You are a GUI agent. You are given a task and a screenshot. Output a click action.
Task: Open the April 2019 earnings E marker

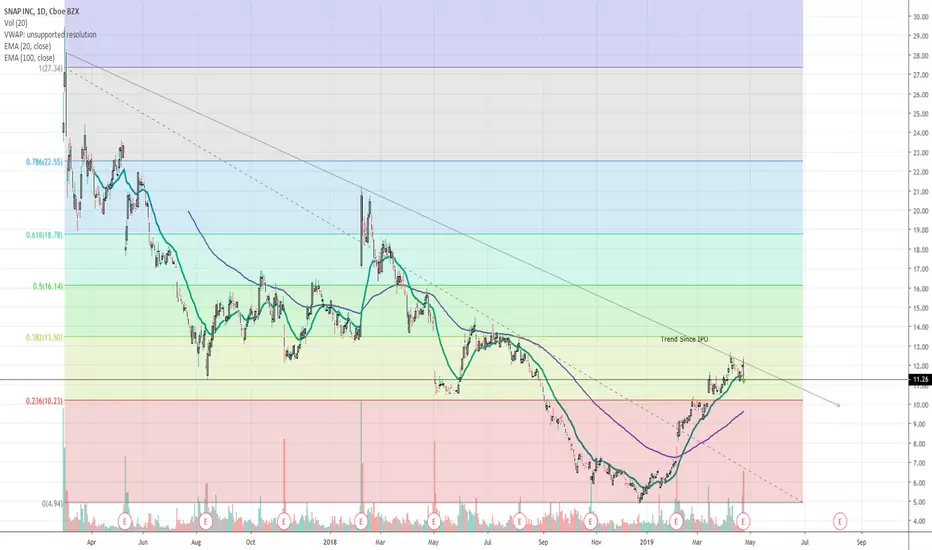coord(743,521)
